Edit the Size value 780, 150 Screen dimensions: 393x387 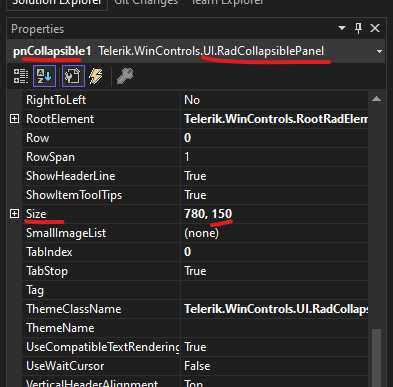click(274, 214)
